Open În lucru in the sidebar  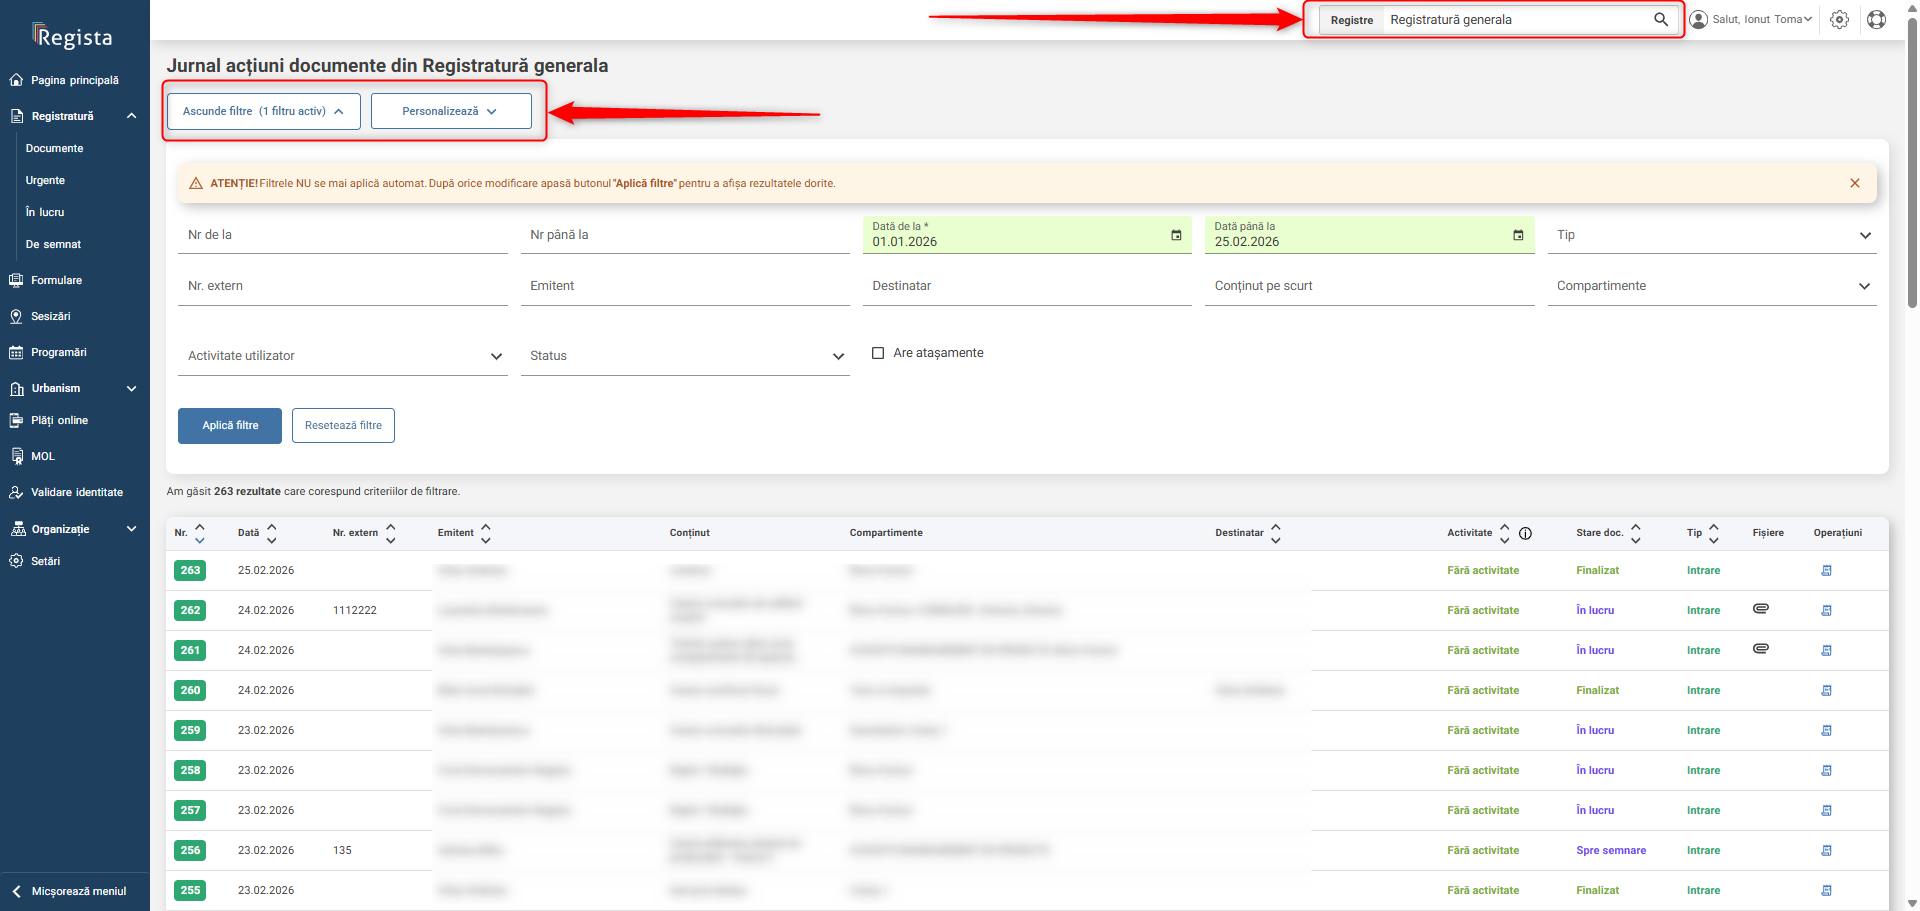coord(45,212)
